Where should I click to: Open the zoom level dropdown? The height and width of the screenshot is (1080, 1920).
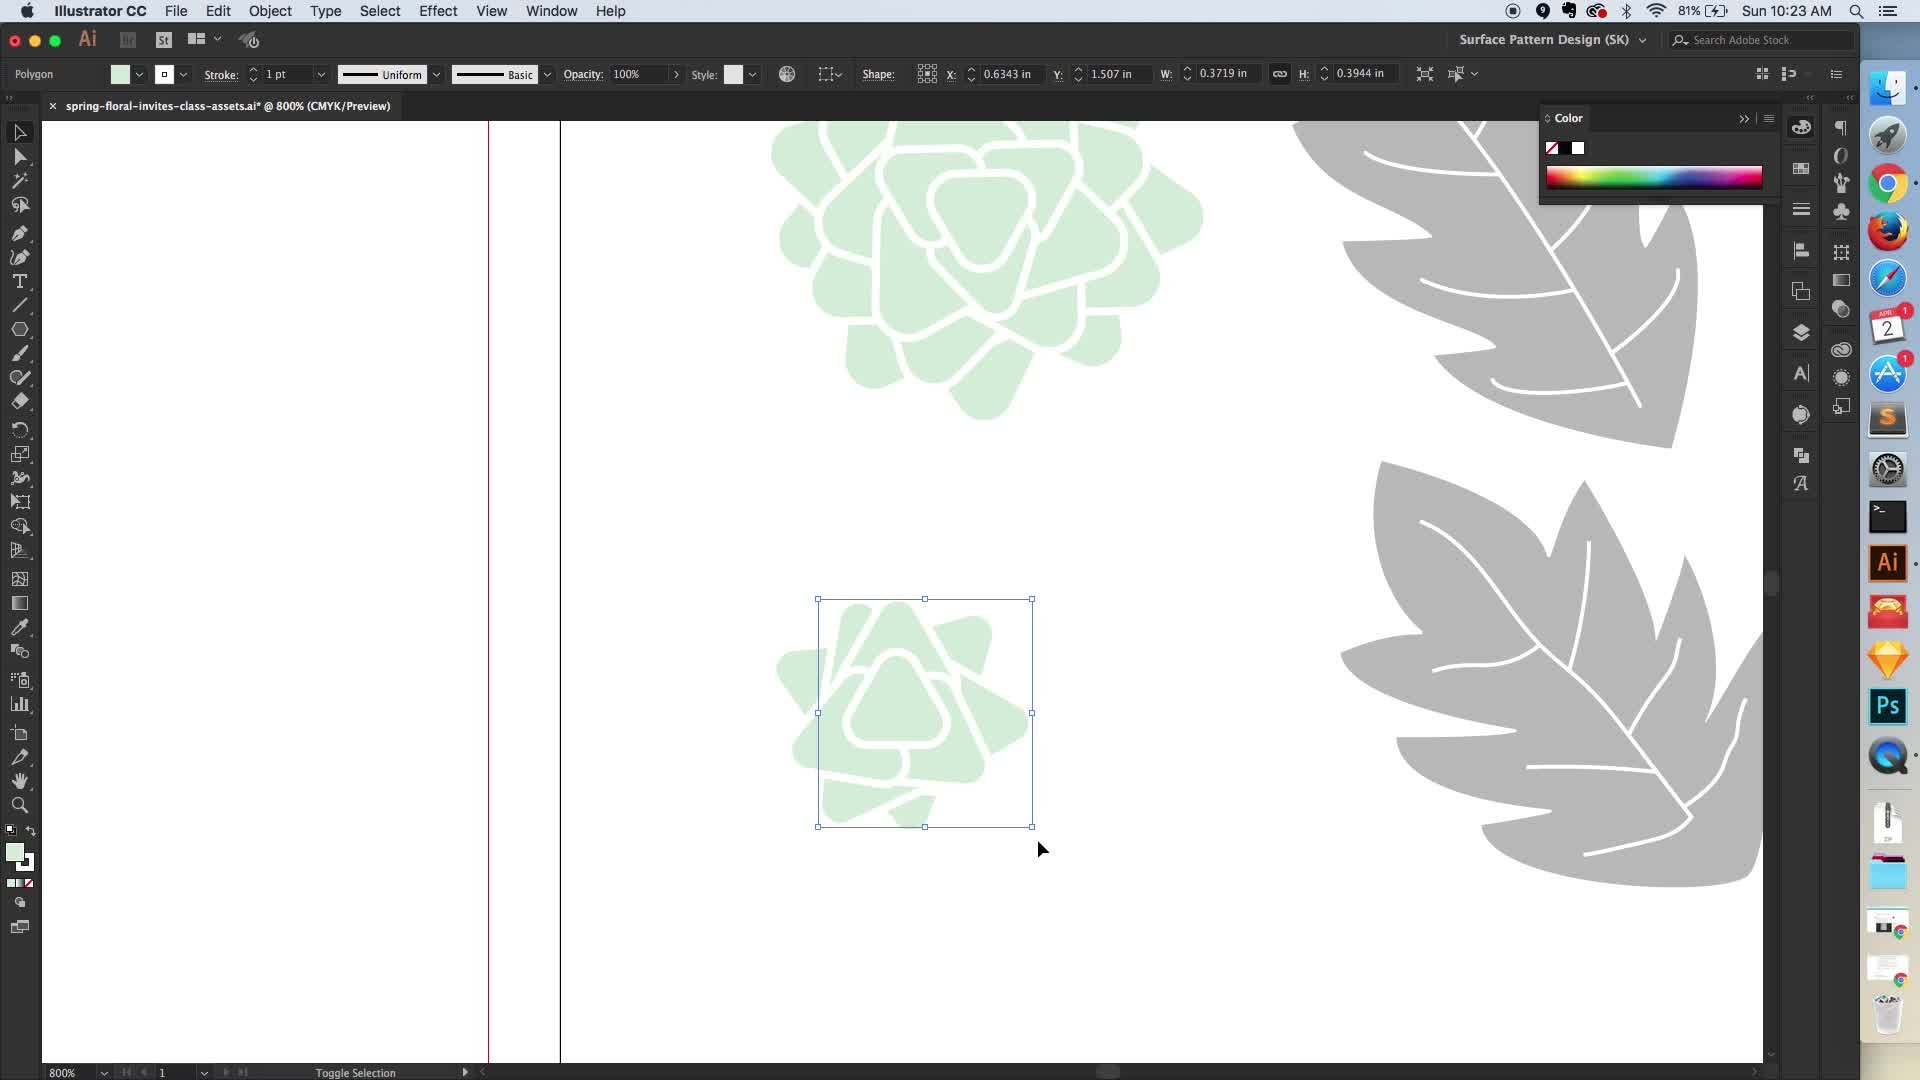click(x=104, y=1073)
